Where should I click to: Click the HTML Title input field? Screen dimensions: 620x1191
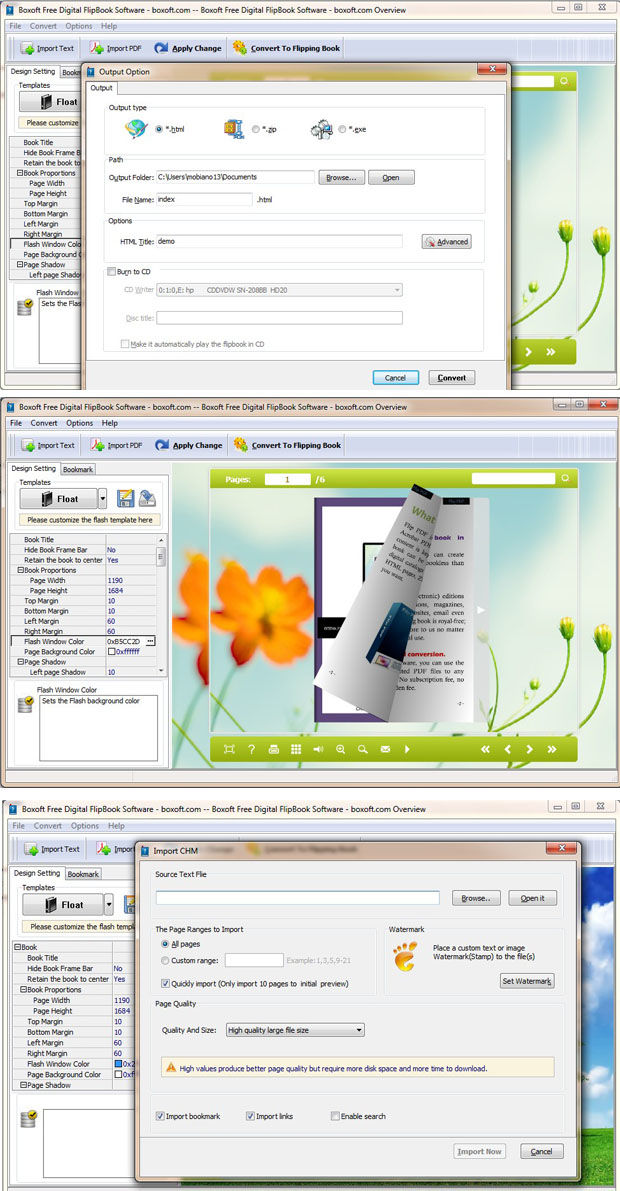[x=280, y=241]
